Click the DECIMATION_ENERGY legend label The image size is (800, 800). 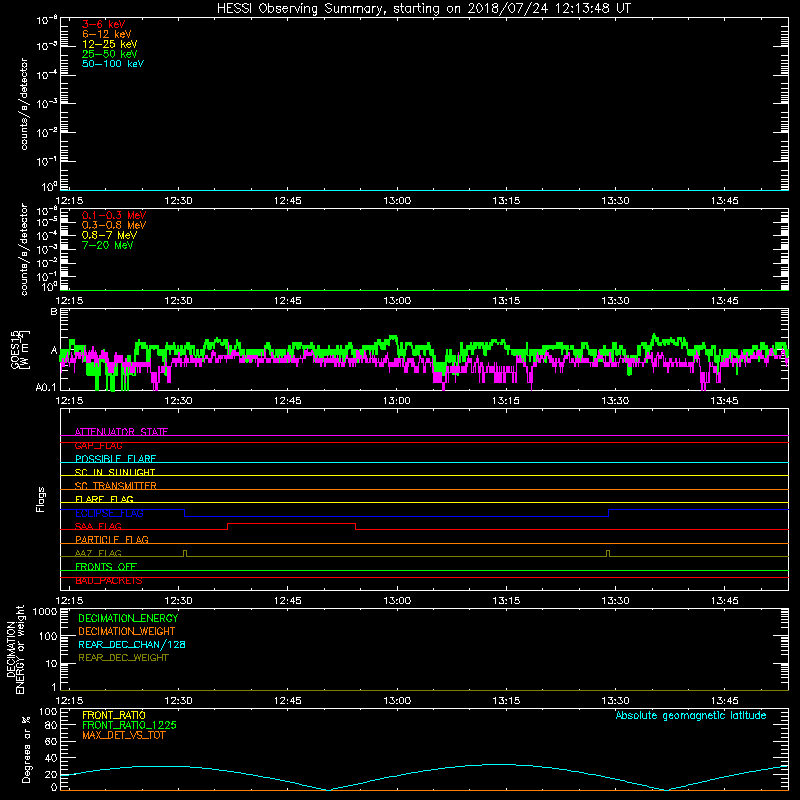click(128, 618)
